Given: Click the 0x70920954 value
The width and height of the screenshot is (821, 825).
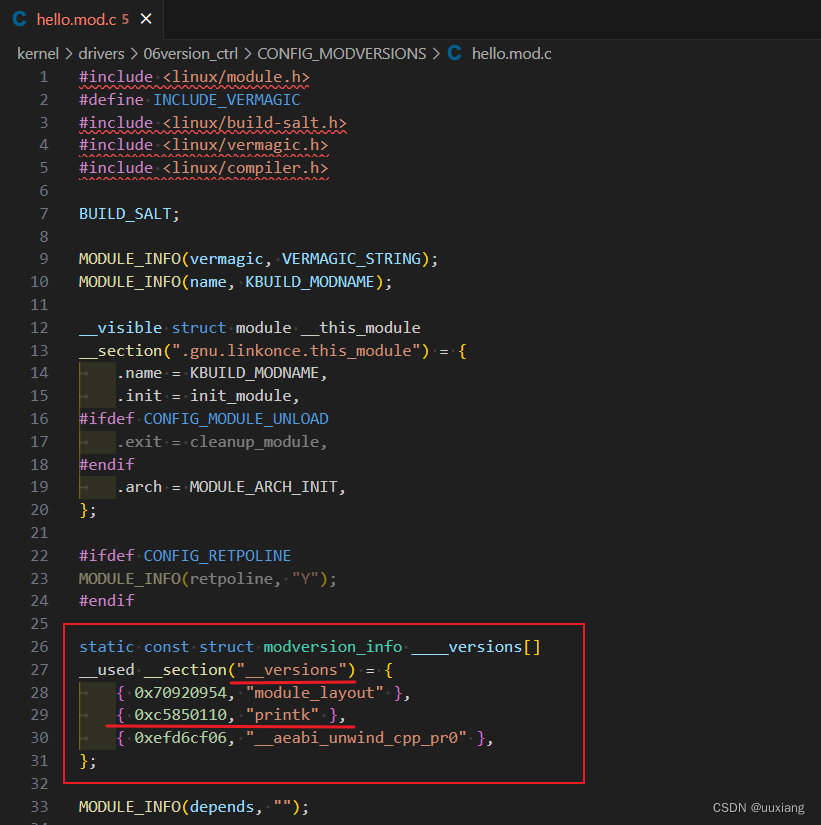Looking at the screenshot, I should 181,693.
